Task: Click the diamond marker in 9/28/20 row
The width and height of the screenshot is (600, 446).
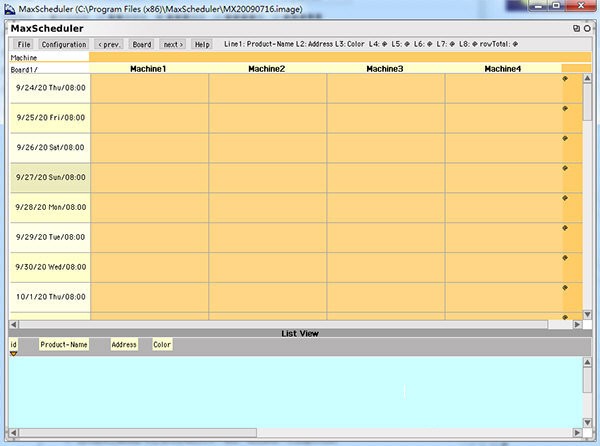Action: (565, 198)
